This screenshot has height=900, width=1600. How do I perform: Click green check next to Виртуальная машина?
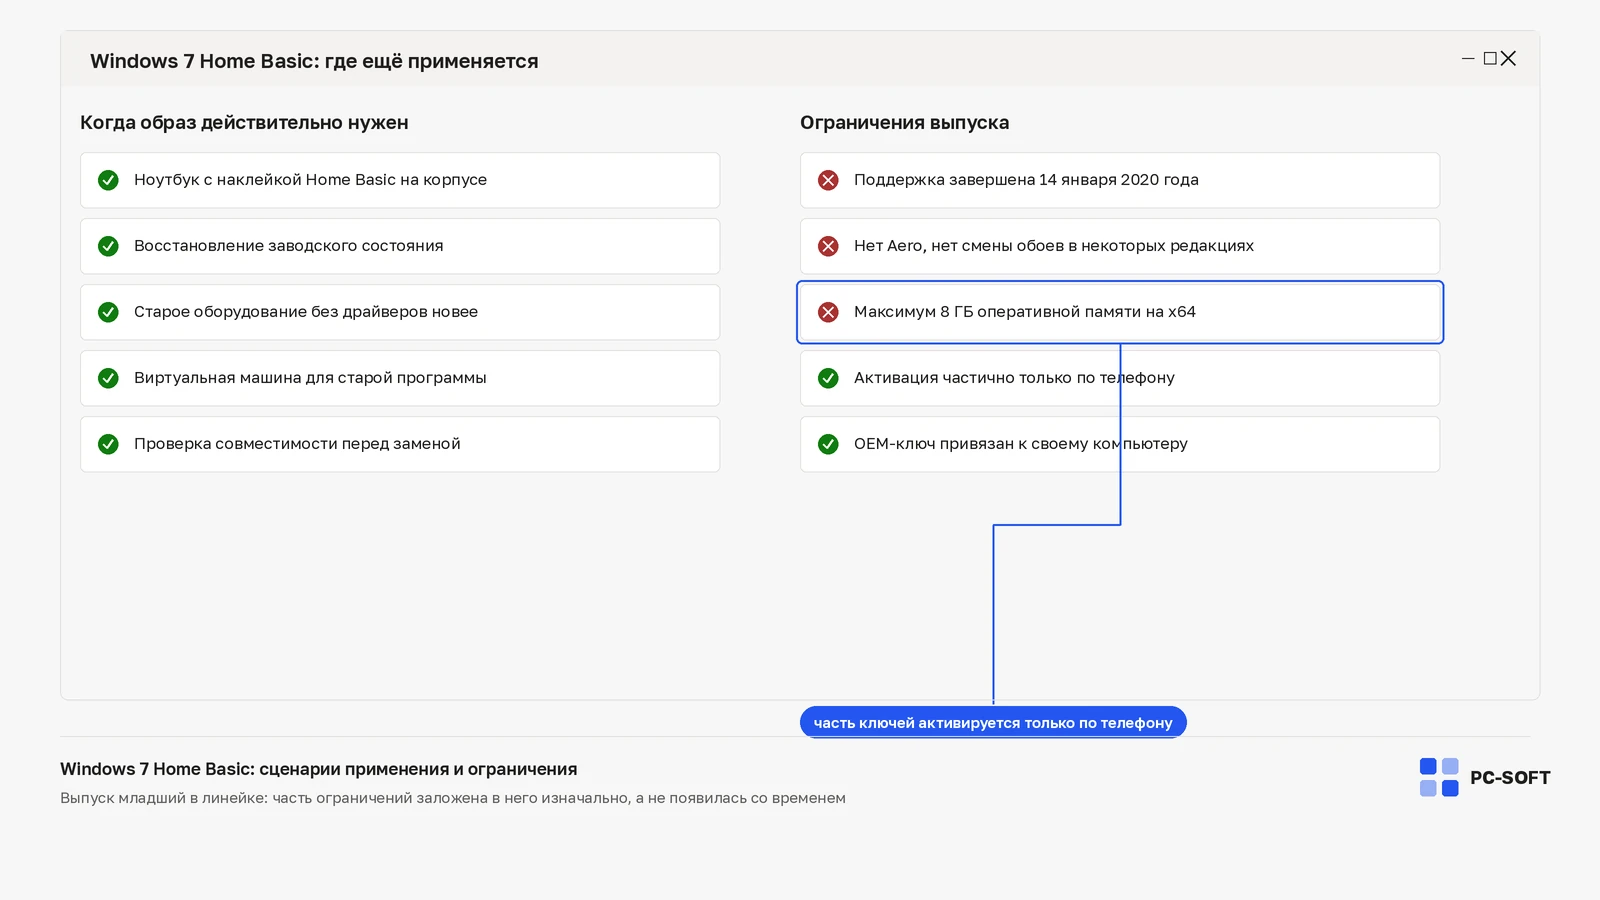pos(108,378)
